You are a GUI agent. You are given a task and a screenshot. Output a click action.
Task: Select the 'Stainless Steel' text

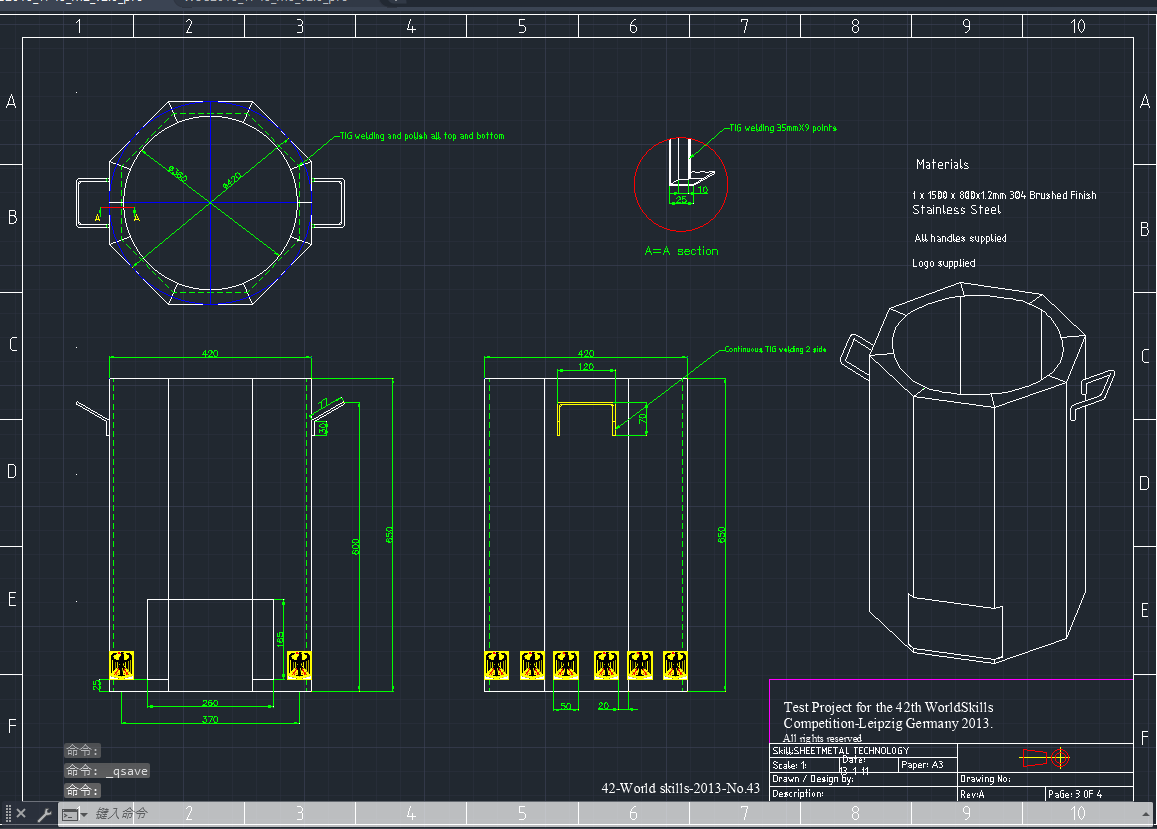point(956,210)
